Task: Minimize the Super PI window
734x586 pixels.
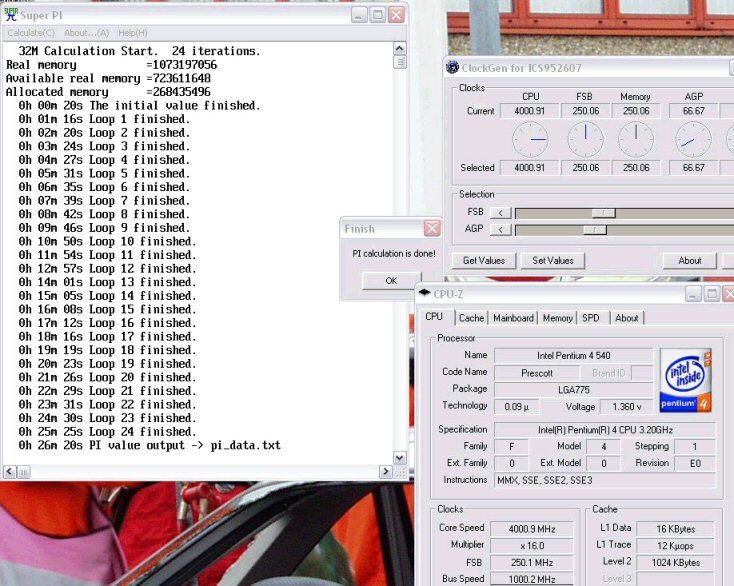Action: 359,15
